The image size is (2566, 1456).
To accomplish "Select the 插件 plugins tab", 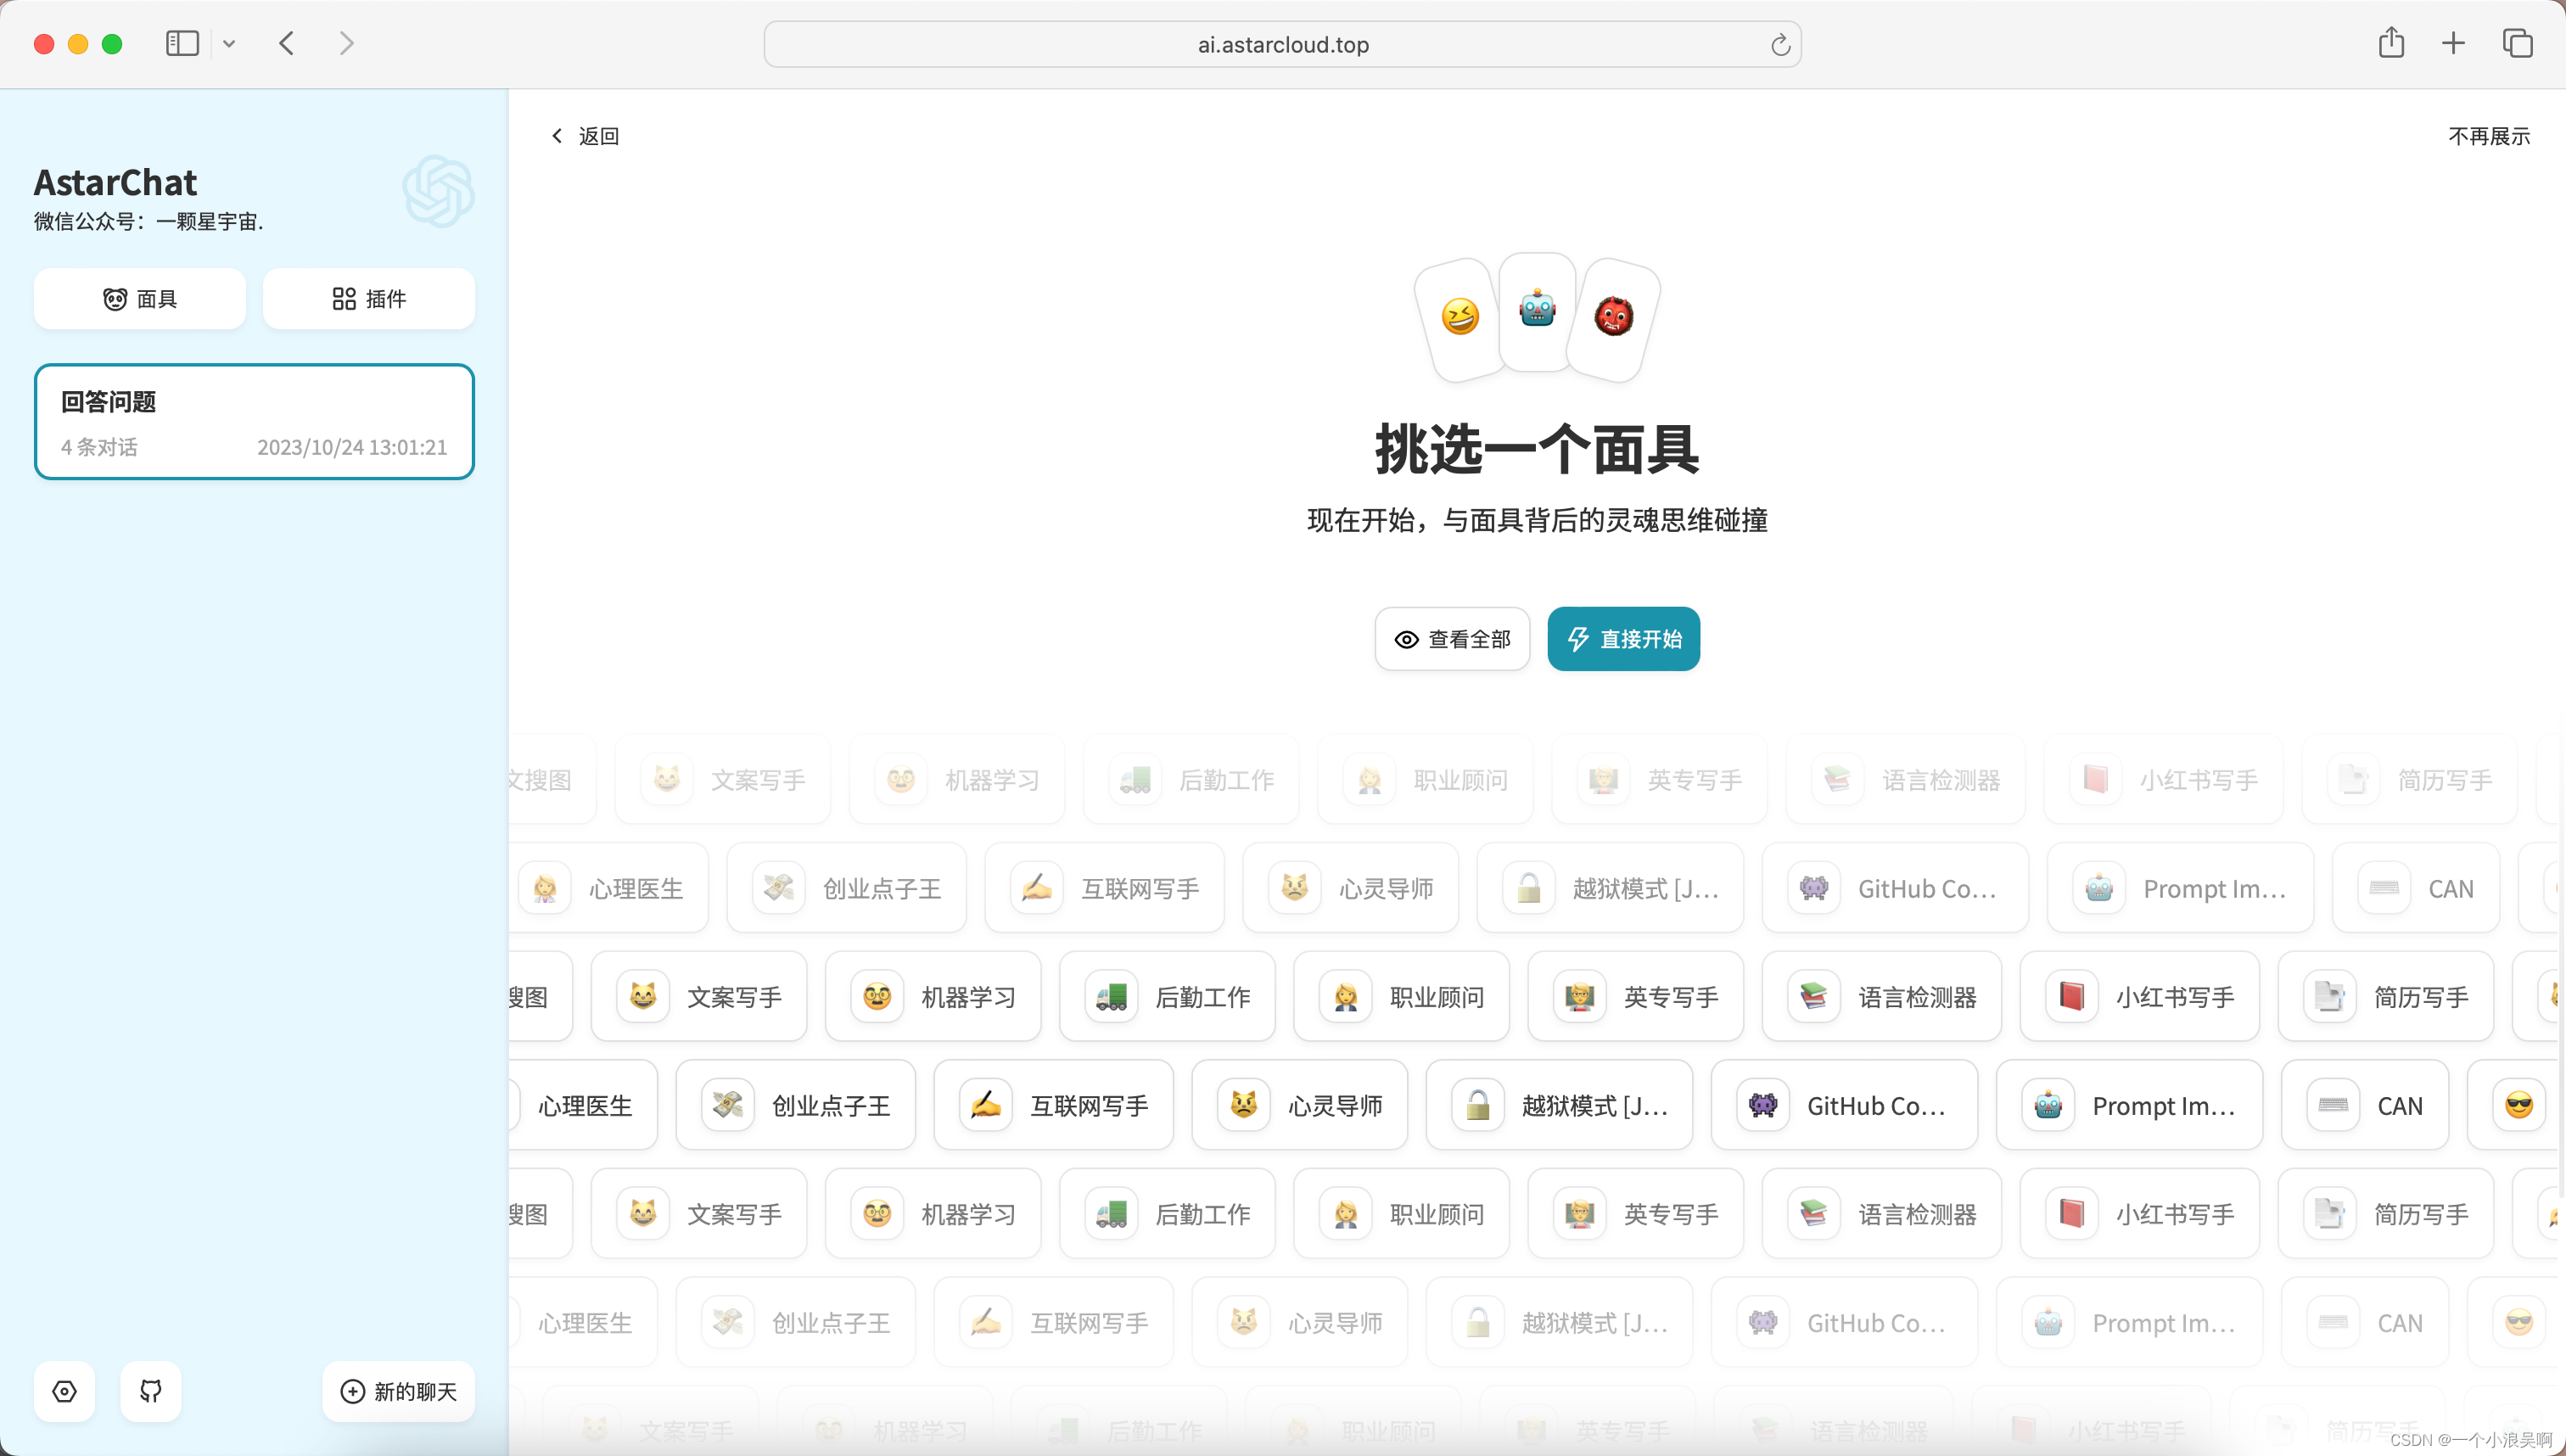I will 368,298.
